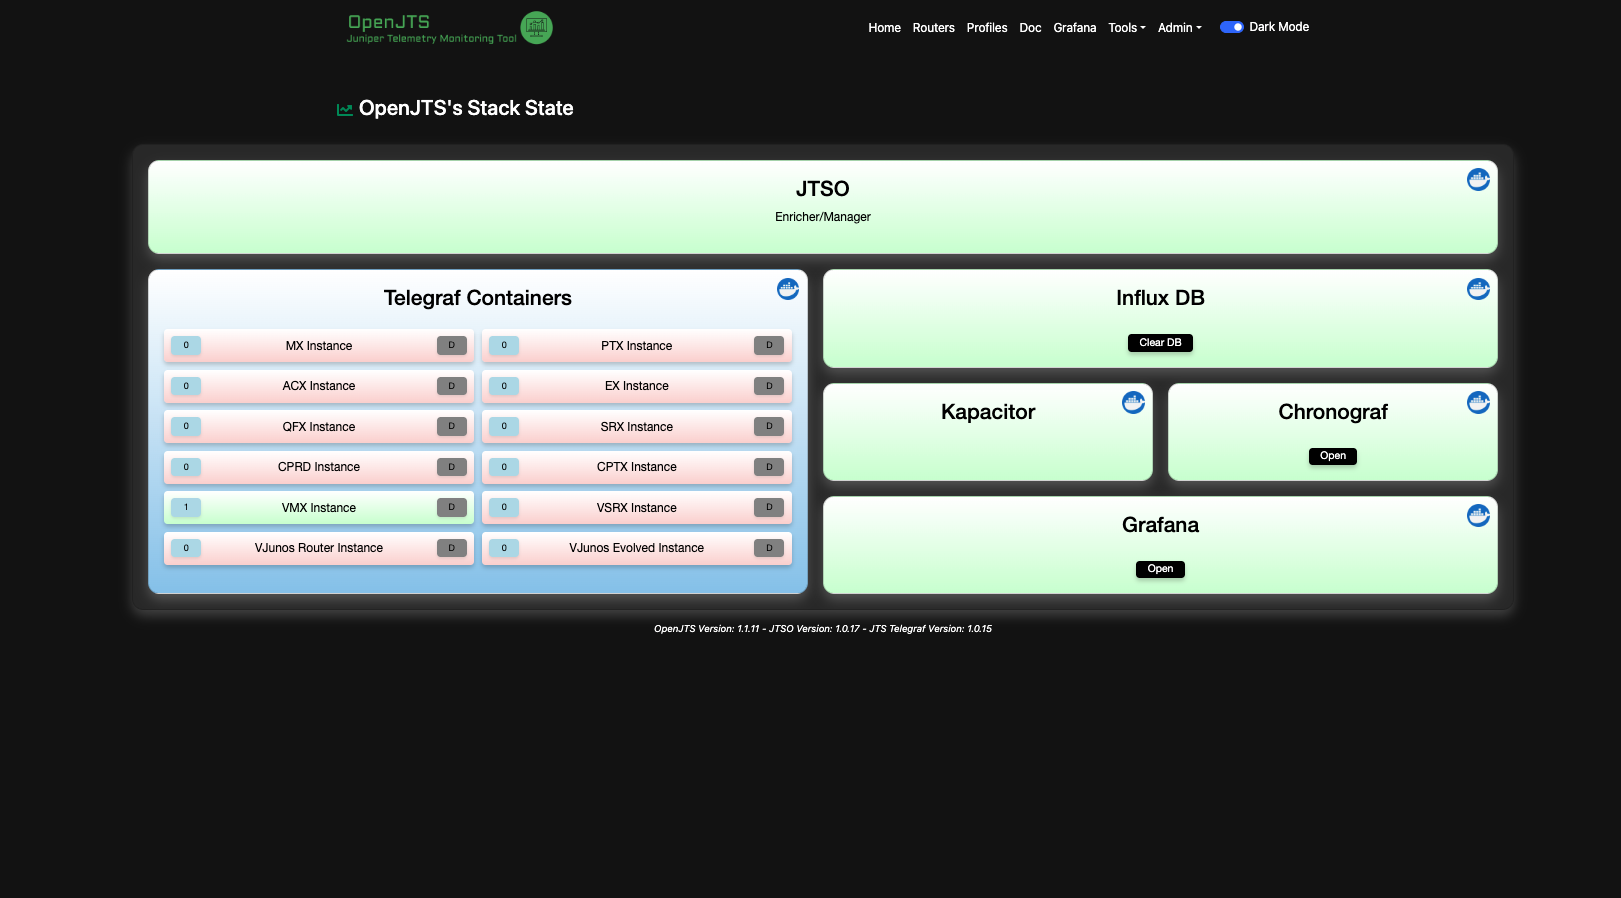1621x898 pixels.
Task: Toggle the Dark Mode switch
Action: pyautogui.click(x=1231, y=27)
